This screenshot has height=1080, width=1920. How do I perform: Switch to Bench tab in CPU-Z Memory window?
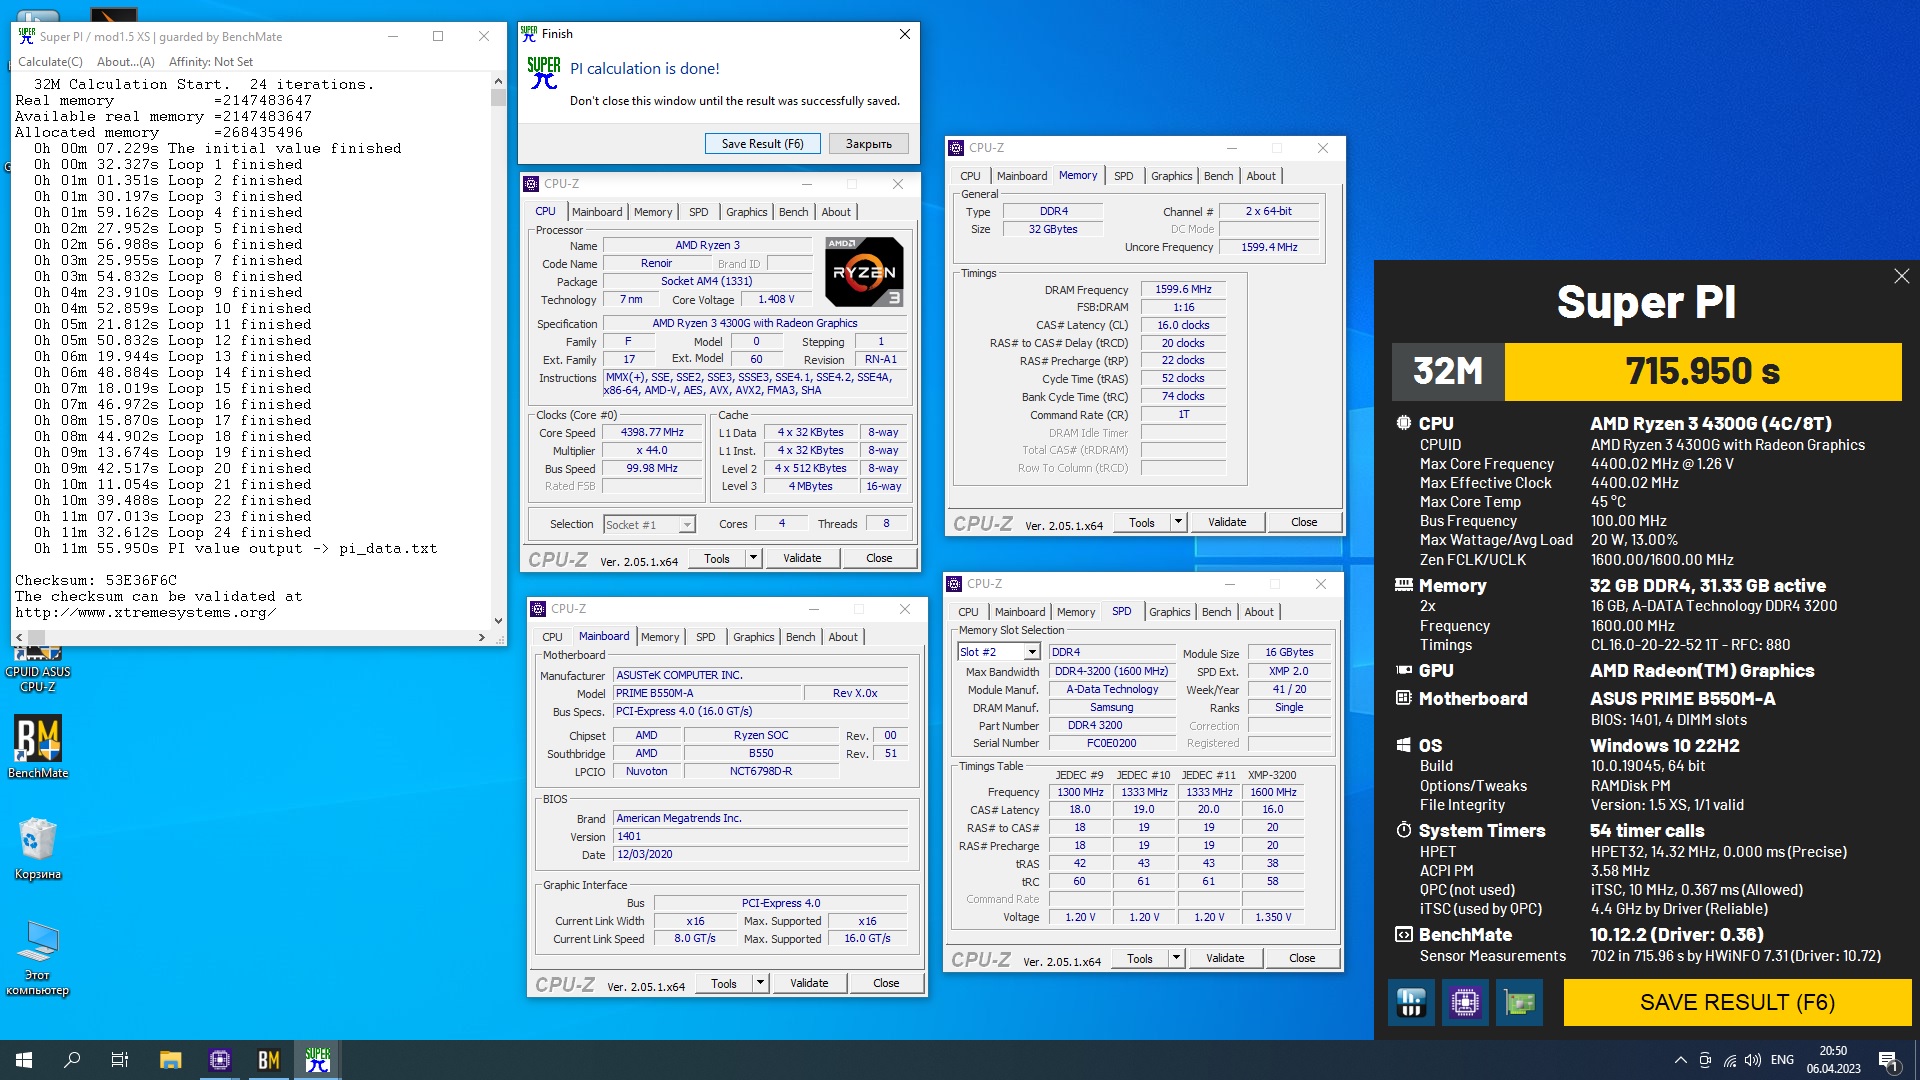[1218, 176]
